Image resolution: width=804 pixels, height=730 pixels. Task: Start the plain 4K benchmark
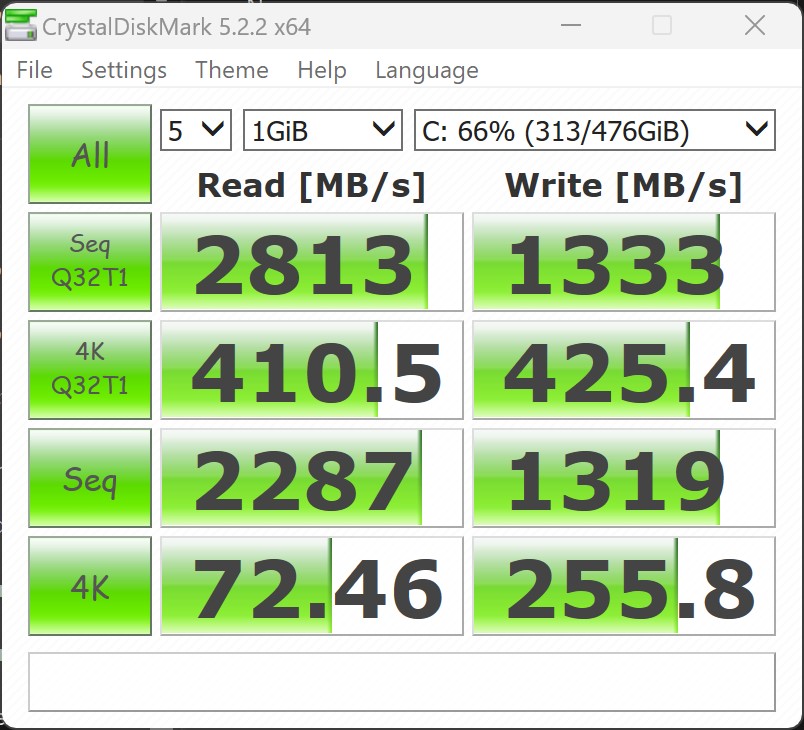pos(90,586)
